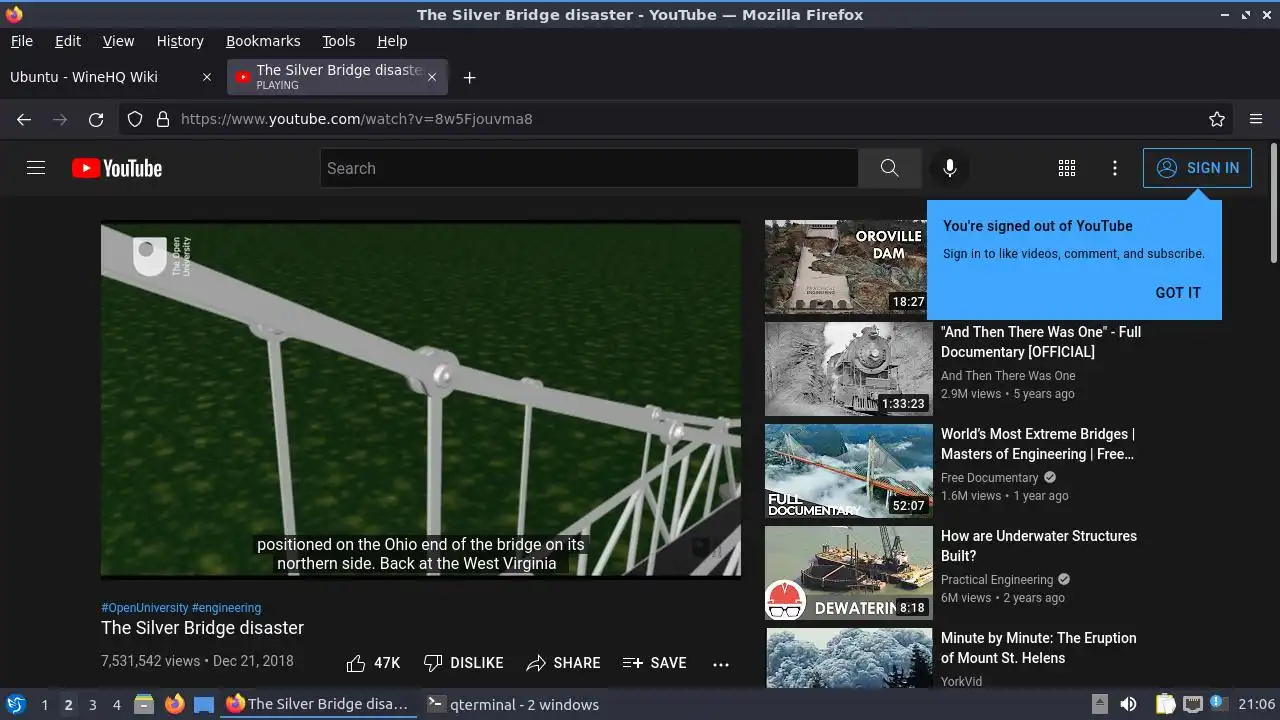
Task: Open Firefox application menu
Action: tap(1256, 119)
